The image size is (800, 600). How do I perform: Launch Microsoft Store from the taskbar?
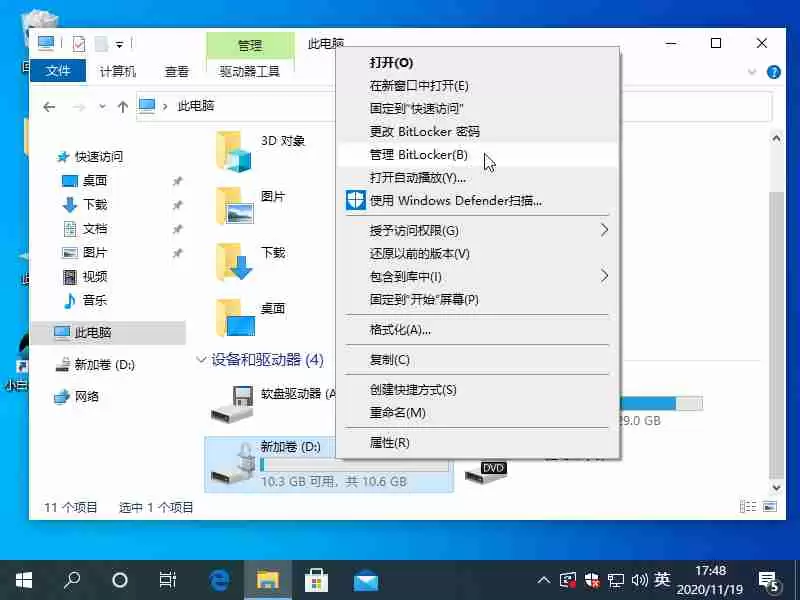316,578
